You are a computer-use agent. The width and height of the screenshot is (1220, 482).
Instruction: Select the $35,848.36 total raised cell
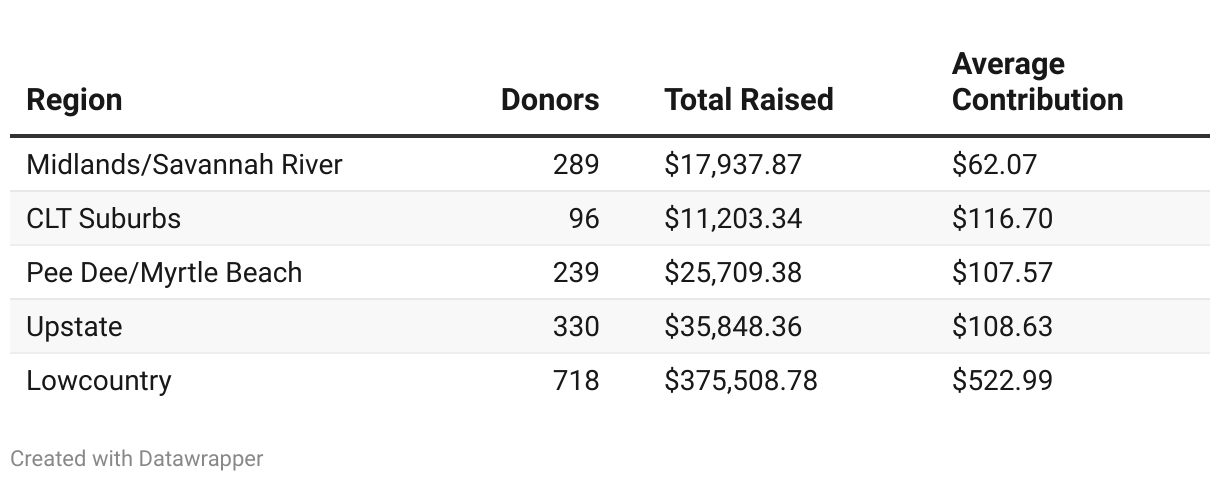tap(733, 326)
